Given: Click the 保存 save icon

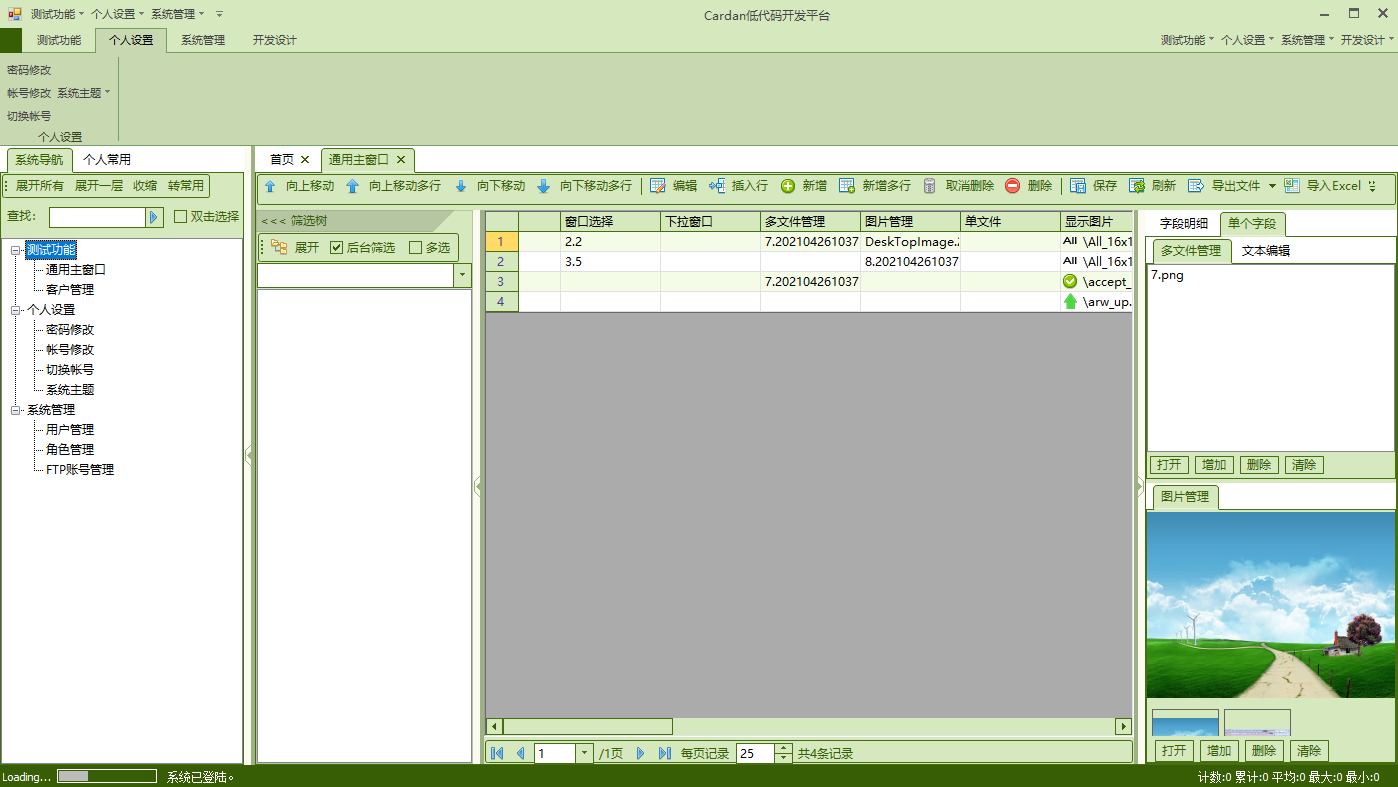Looking at the screenshot, I should (1077, 186).
